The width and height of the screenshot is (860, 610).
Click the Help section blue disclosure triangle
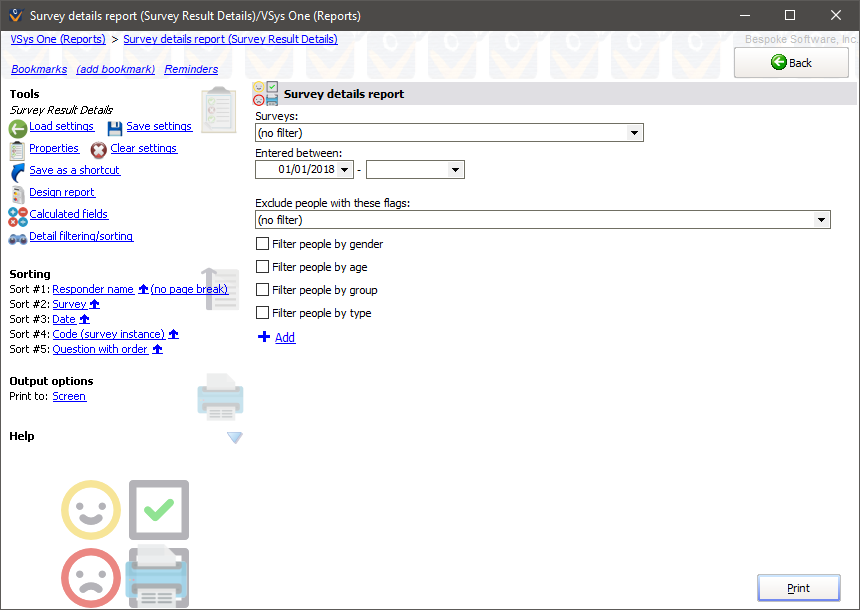pos(235,437)
